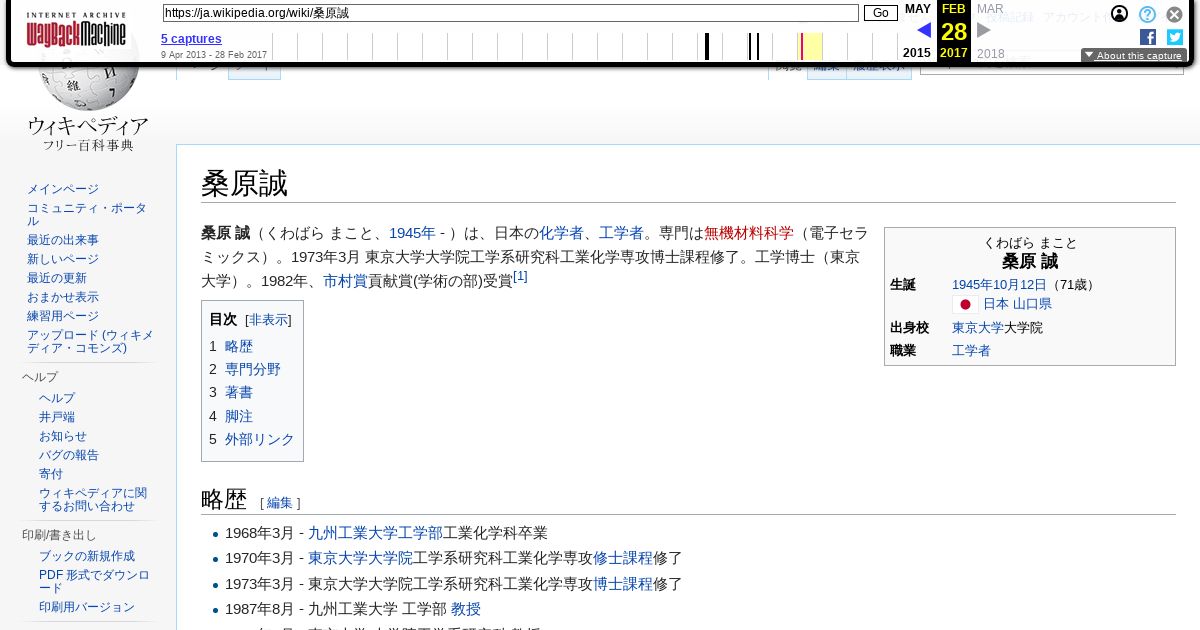Close the Wayback toolbar

coord(1175,14)
